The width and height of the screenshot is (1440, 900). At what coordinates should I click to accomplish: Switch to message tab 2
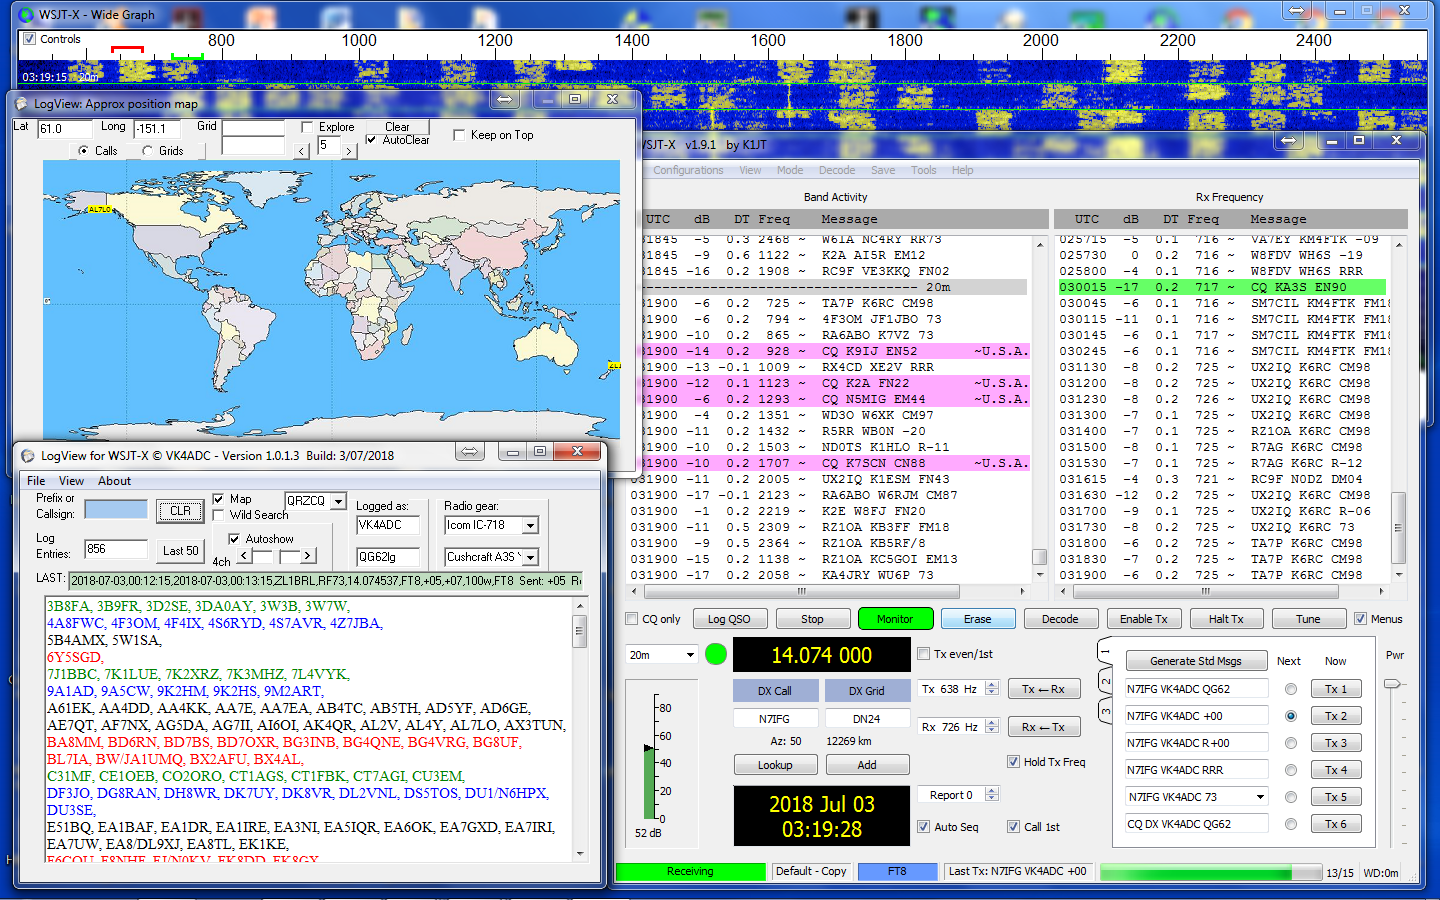(x=1106, y=682)
